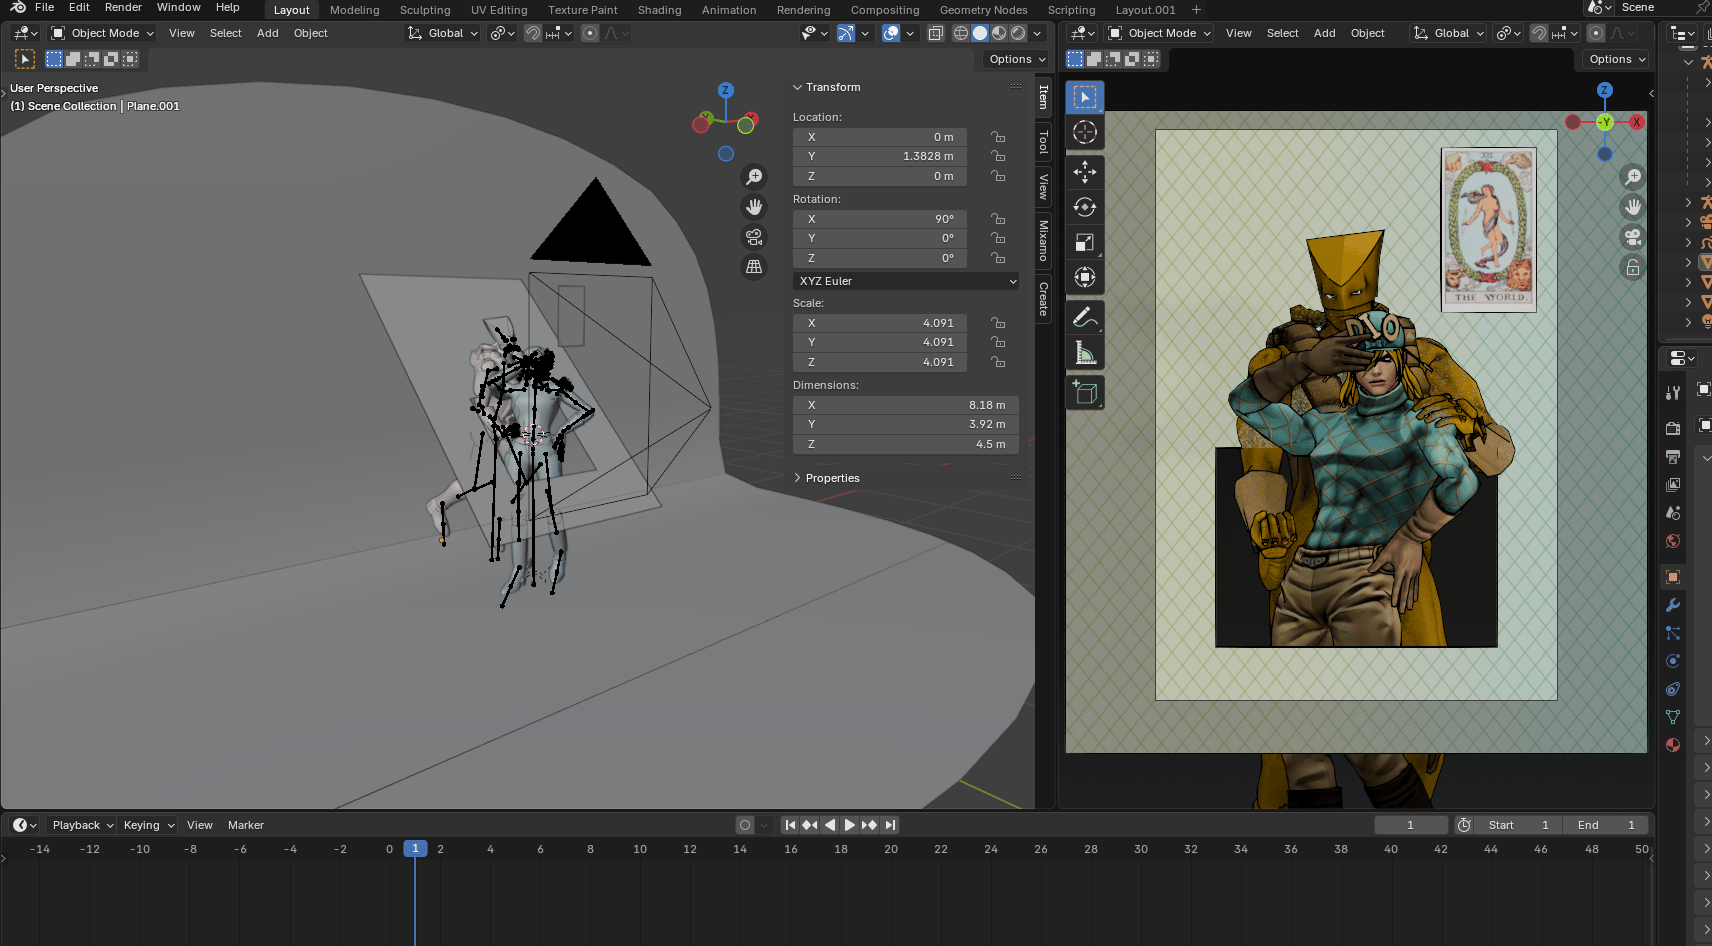Select the Add Cube tool
Viewport: 1712px width, 946px height.
pos(1084,393)
